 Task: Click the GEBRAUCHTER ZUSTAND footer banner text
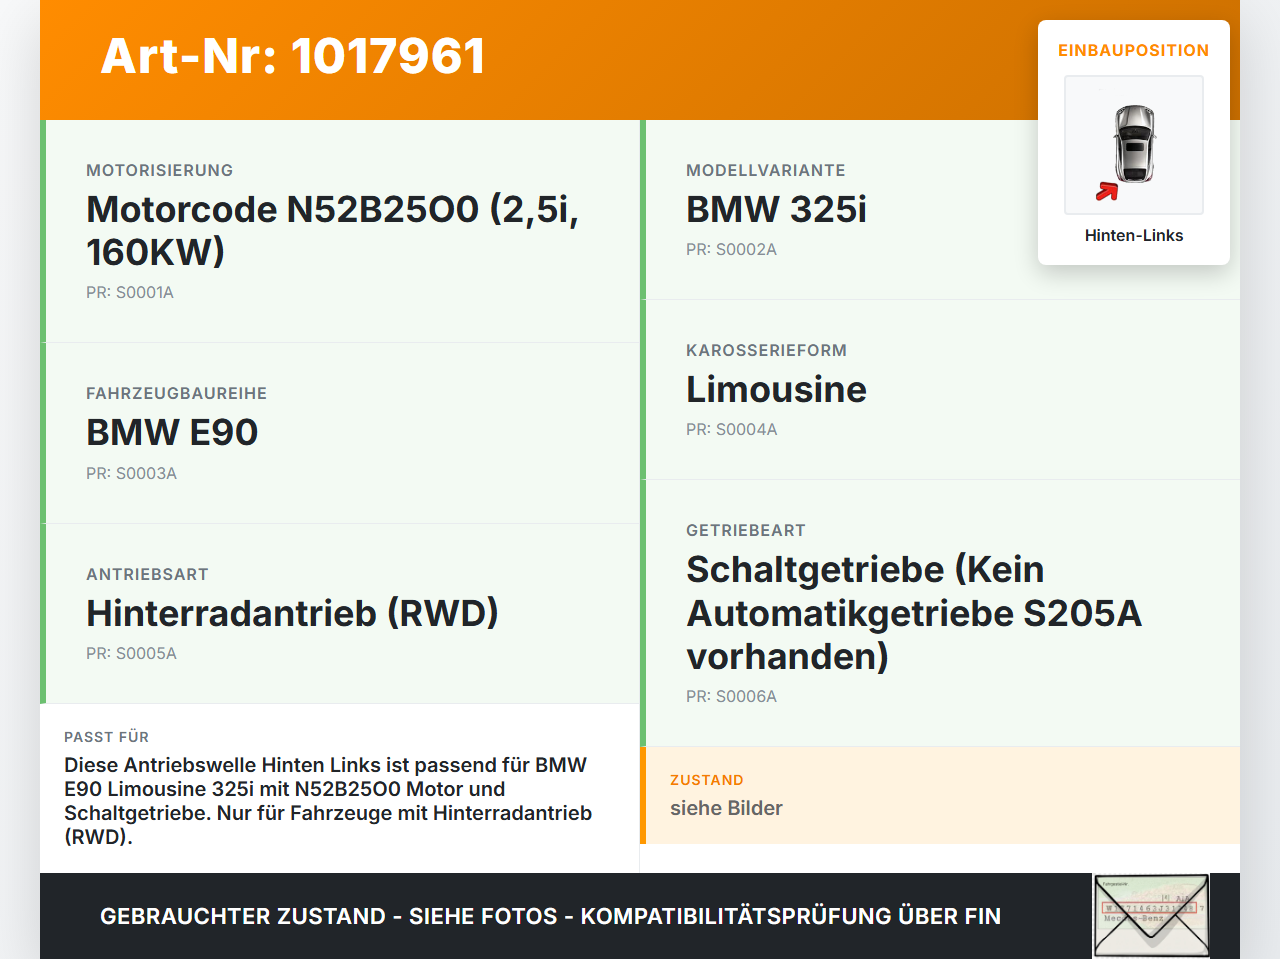[550, 916]
